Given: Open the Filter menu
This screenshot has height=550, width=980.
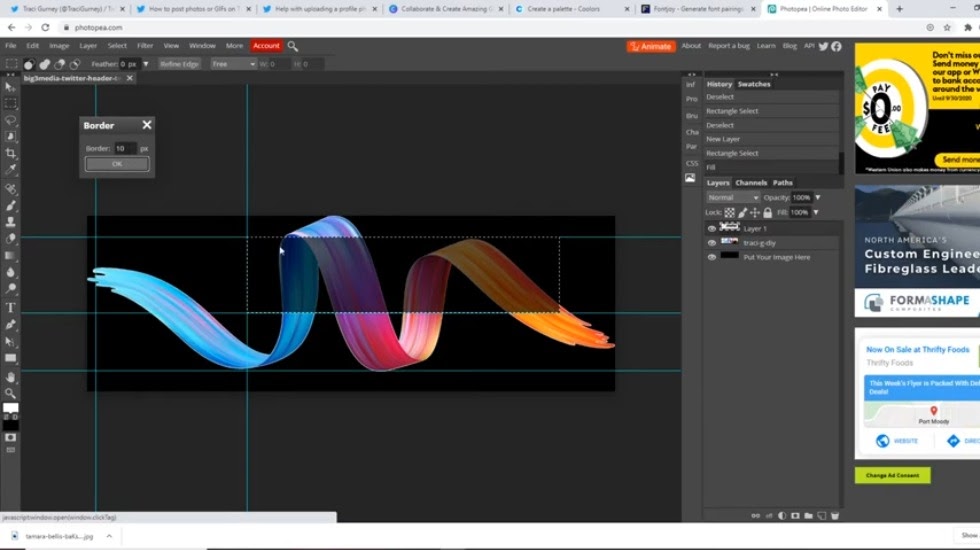Looking at the screenshot, I should (145, 46).
